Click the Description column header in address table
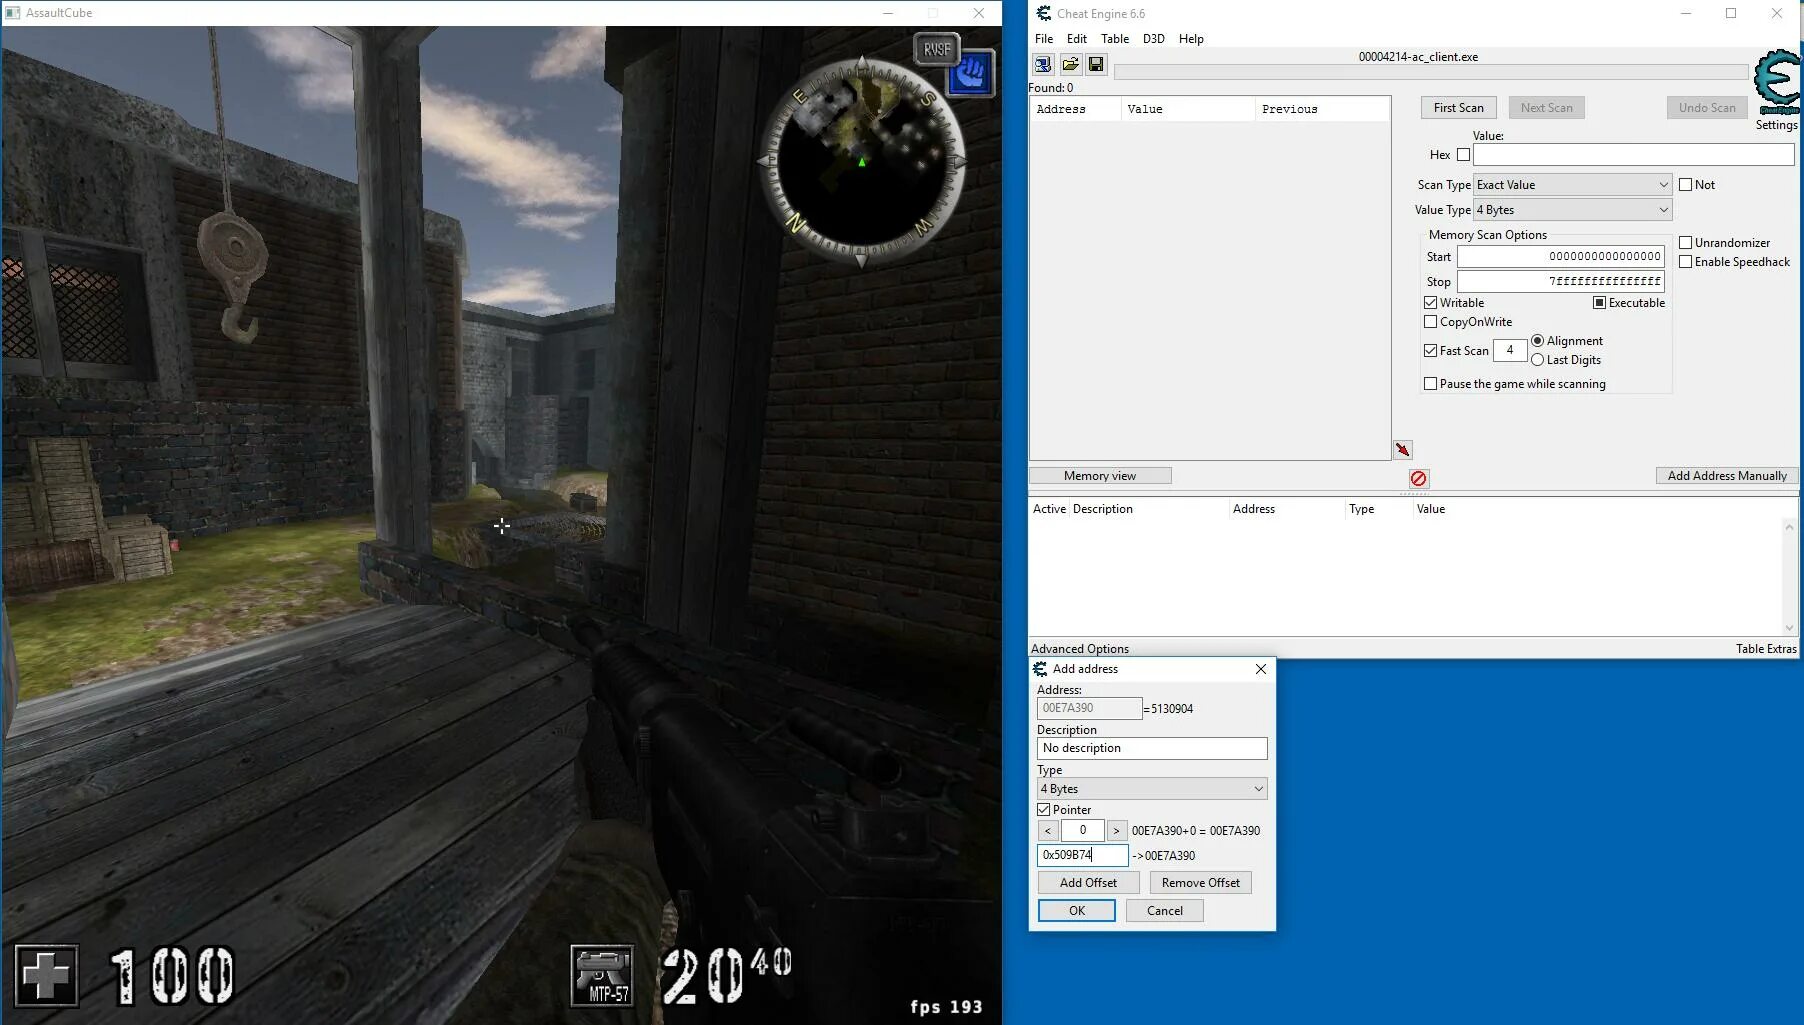The width and height of the screenshot is (1804, 1025). tap(1149, 509)
